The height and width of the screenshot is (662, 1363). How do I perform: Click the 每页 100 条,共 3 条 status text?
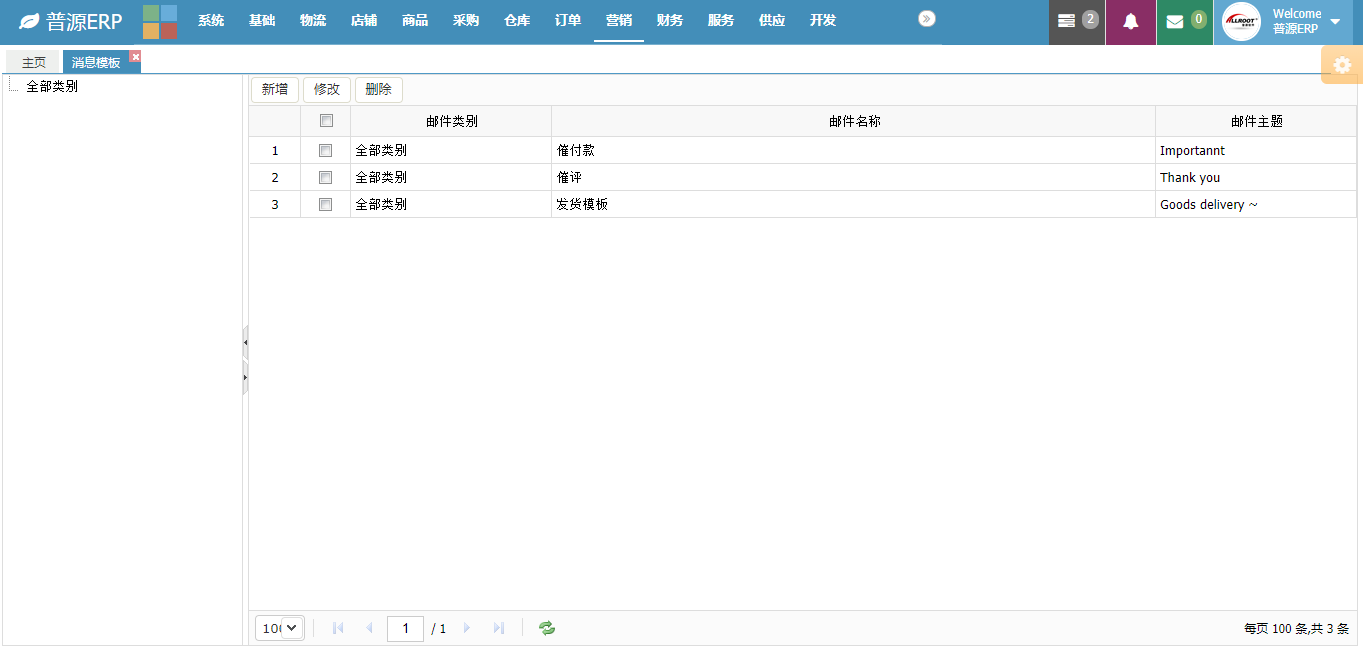[1296, 629]
